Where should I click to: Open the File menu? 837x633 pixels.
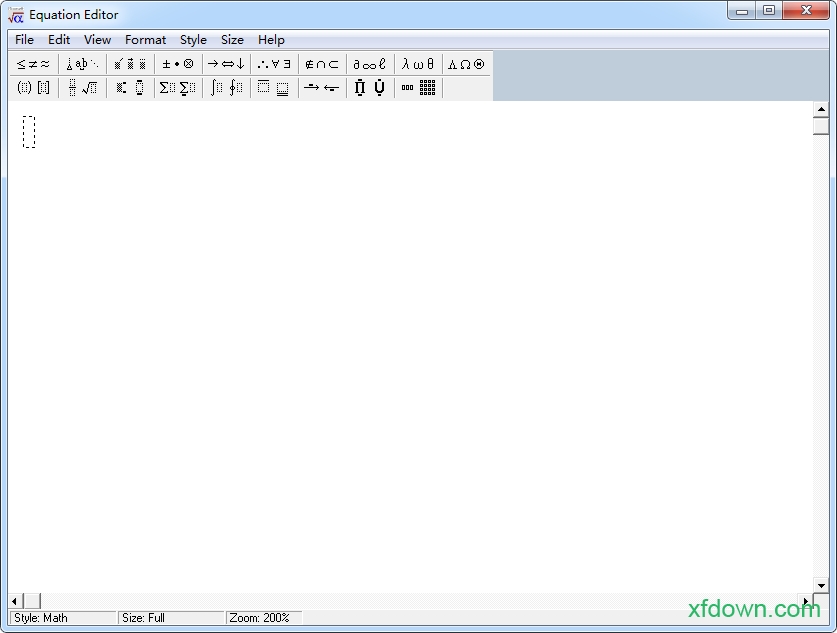pos(24,40)
